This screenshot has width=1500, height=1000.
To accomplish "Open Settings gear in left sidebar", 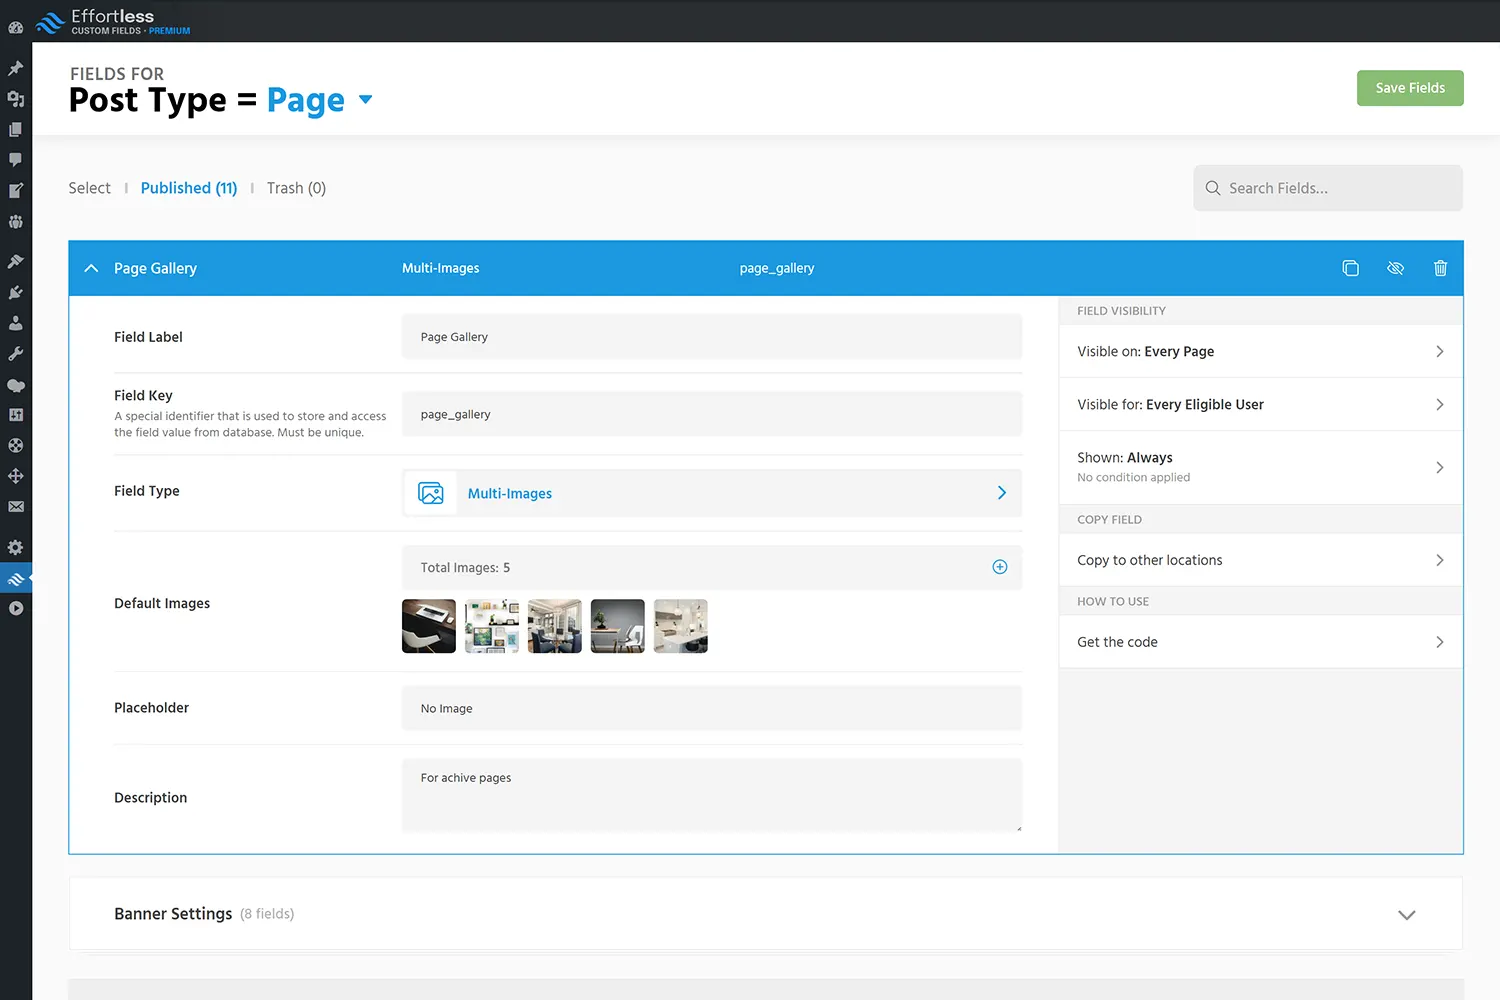I will (x=16, y=547).
